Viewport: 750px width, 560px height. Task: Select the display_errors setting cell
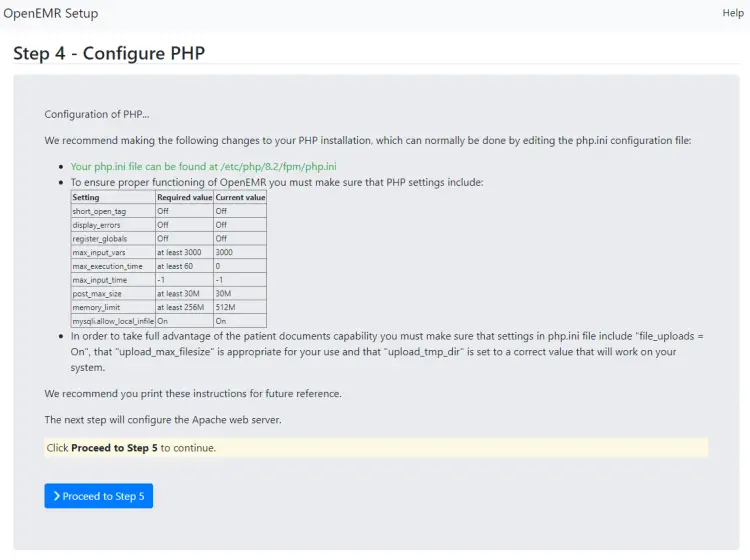coord(97,225)
